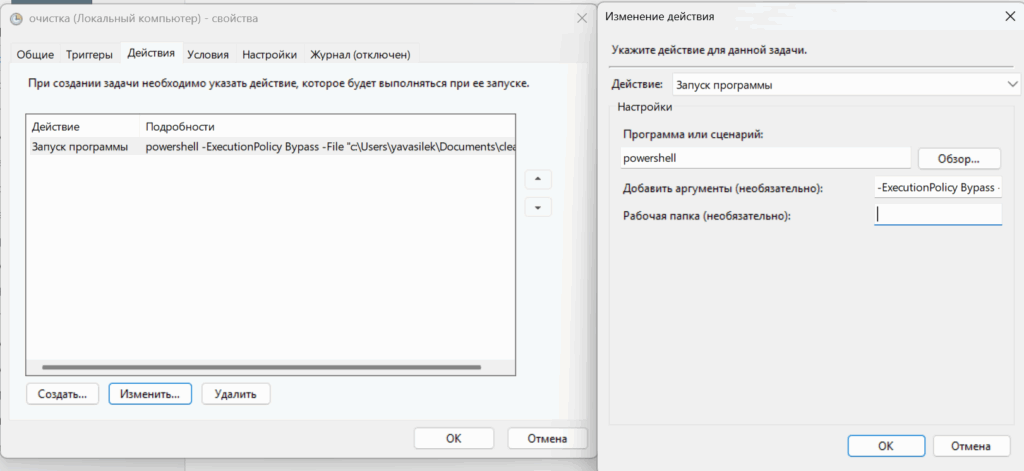
Task: Switch to the Общие tab
Action: point(35,55)
